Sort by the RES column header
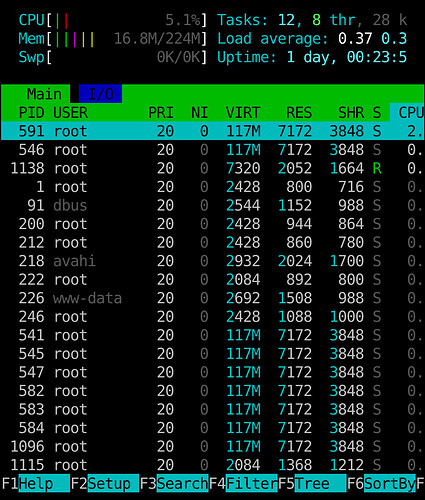The image size is (425, 500). tap(299, 113)
